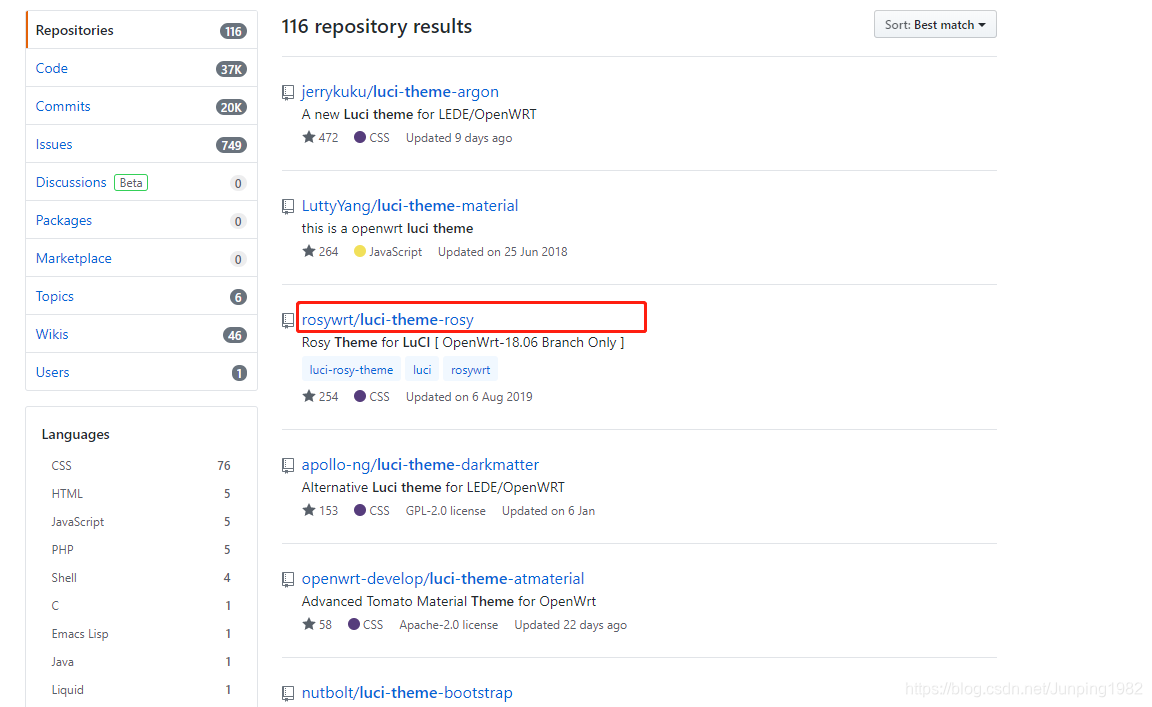Filter results by Liquid language

click(x=140, y=690)
